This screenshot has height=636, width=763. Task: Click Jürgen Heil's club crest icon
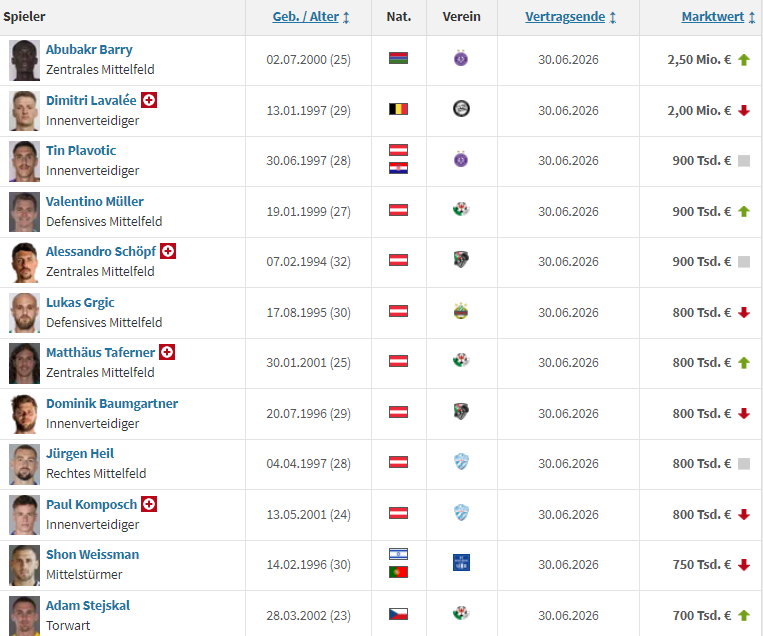[x=461, y=462]
